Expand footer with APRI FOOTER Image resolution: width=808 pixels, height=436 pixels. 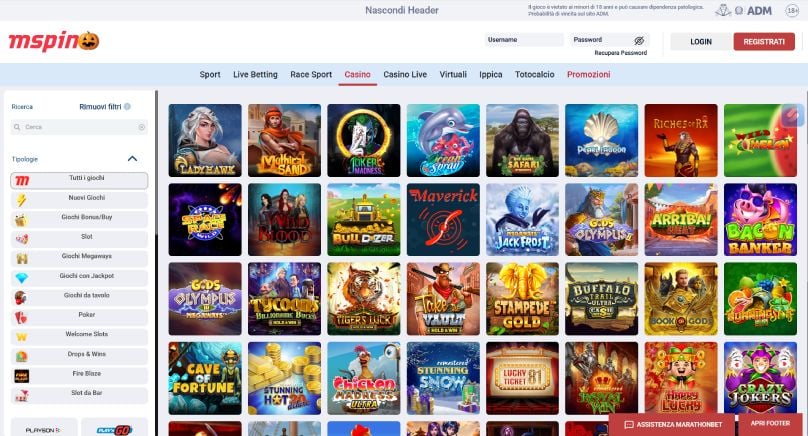coord(770,423)
